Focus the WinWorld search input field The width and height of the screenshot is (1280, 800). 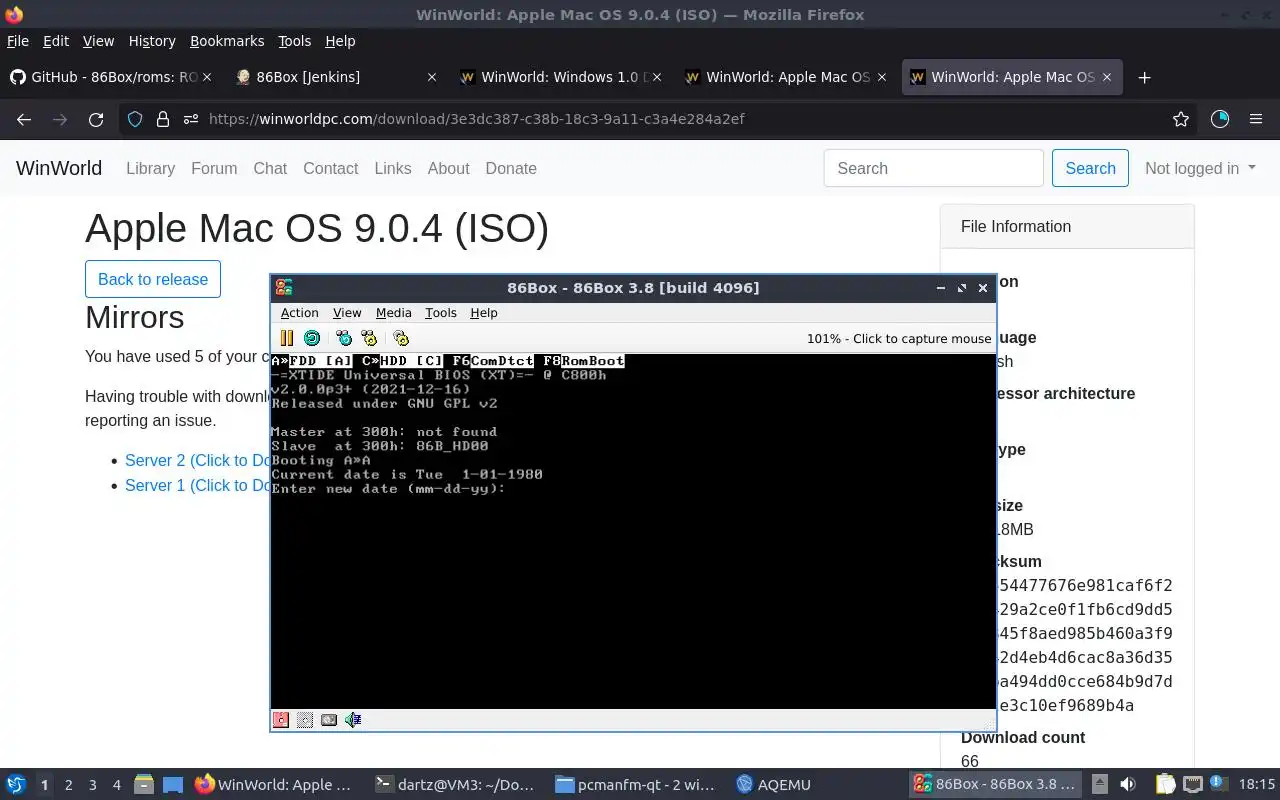934,168
